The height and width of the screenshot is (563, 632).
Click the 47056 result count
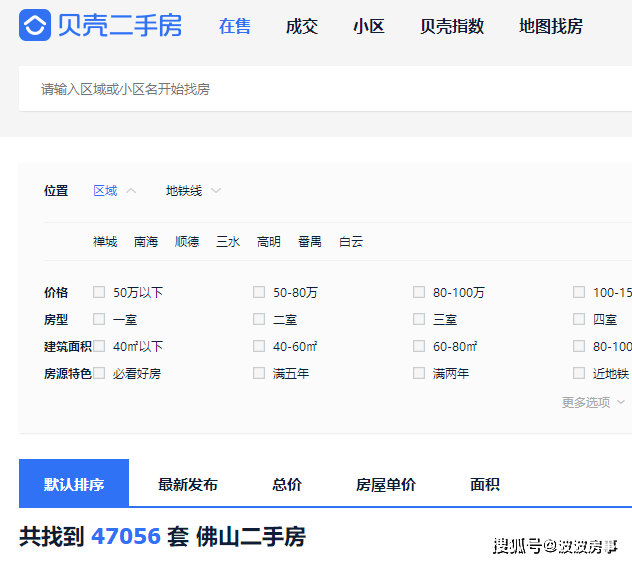pos(126,536)
